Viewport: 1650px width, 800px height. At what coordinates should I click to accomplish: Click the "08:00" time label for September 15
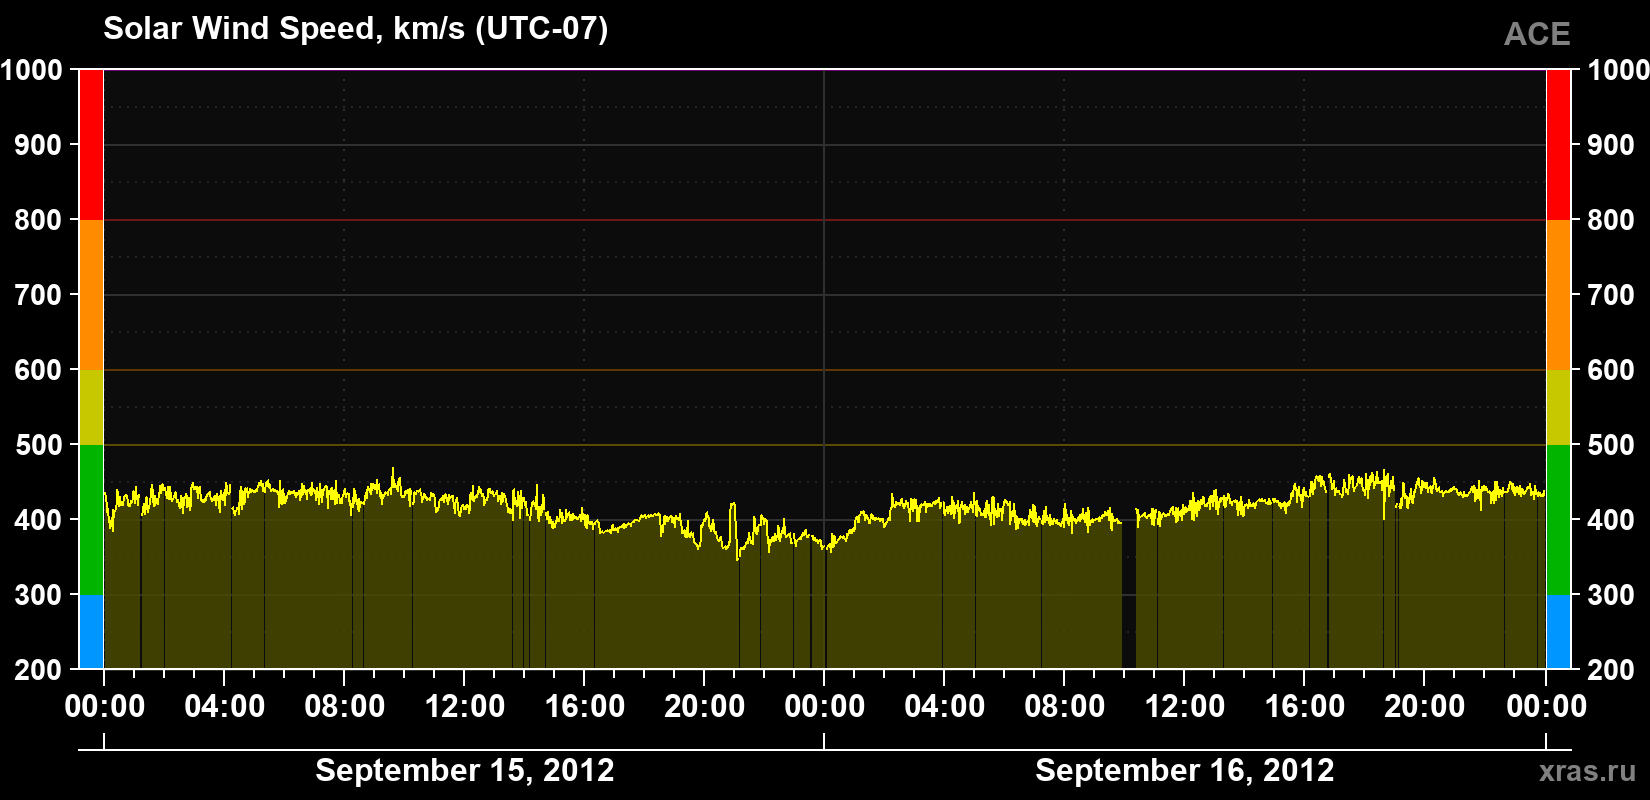345,707
